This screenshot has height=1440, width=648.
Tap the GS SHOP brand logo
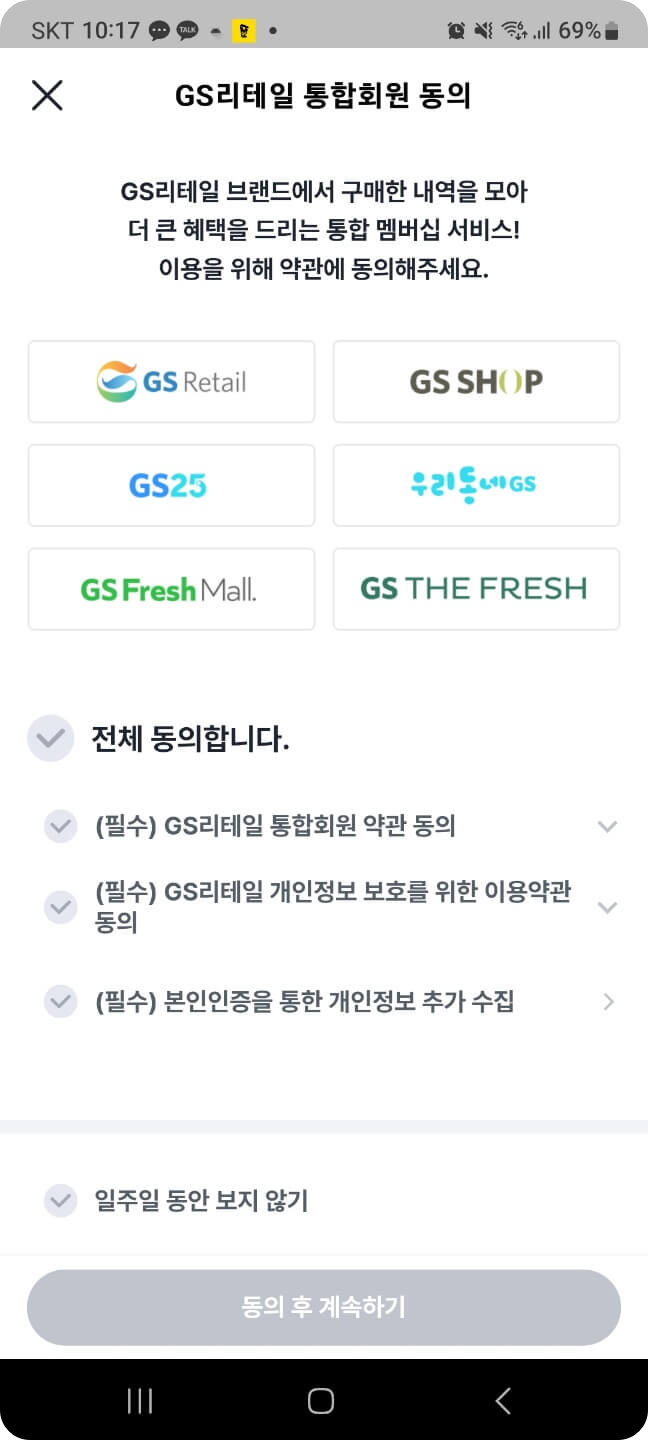pos(476,382)
